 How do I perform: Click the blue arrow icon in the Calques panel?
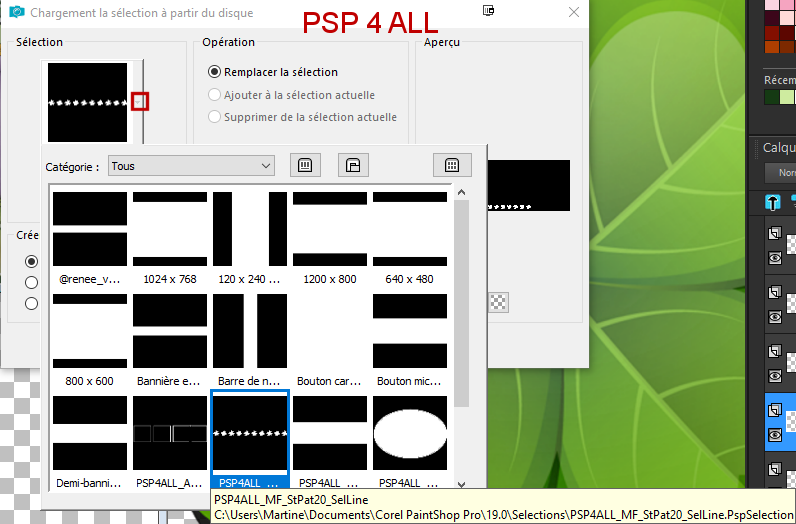[773, 202]
